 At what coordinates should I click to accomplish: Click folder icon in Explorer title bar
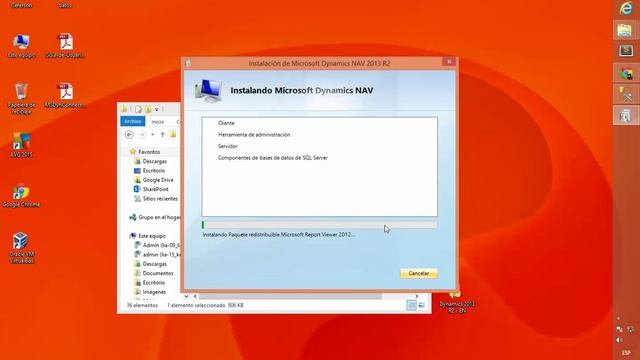(124, 109)
